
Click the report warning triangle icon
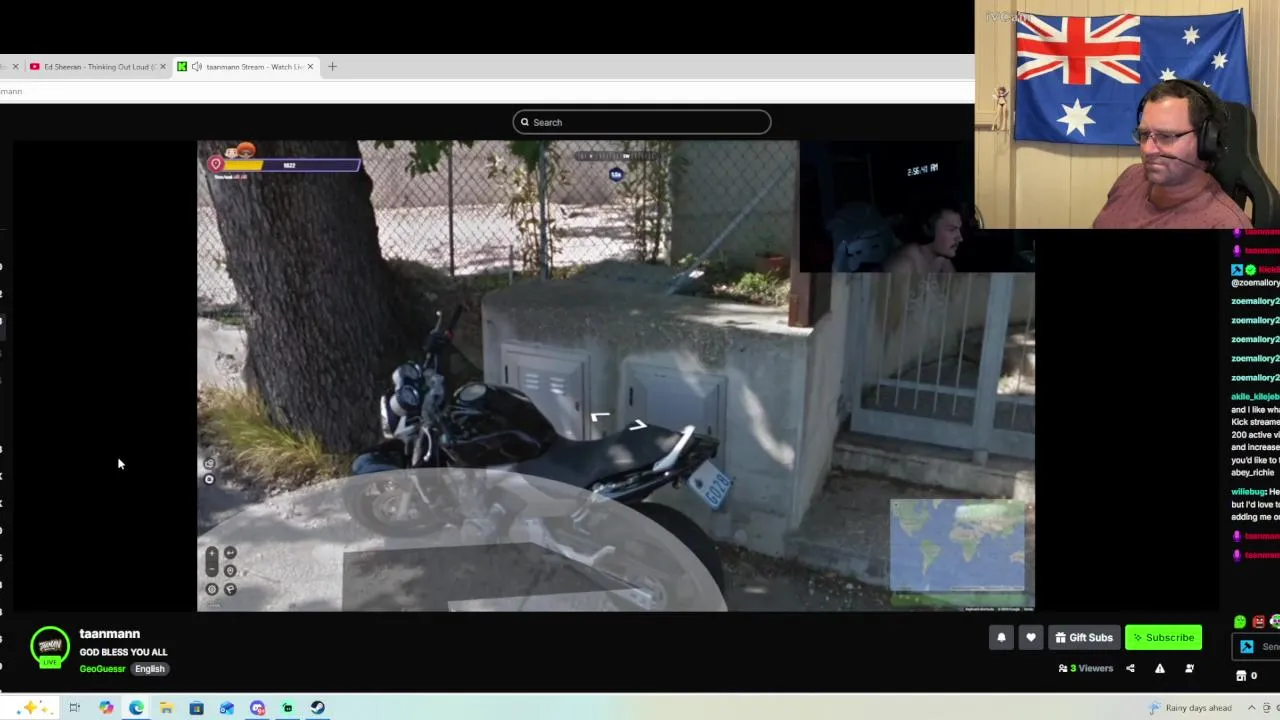pos(1160,668)
